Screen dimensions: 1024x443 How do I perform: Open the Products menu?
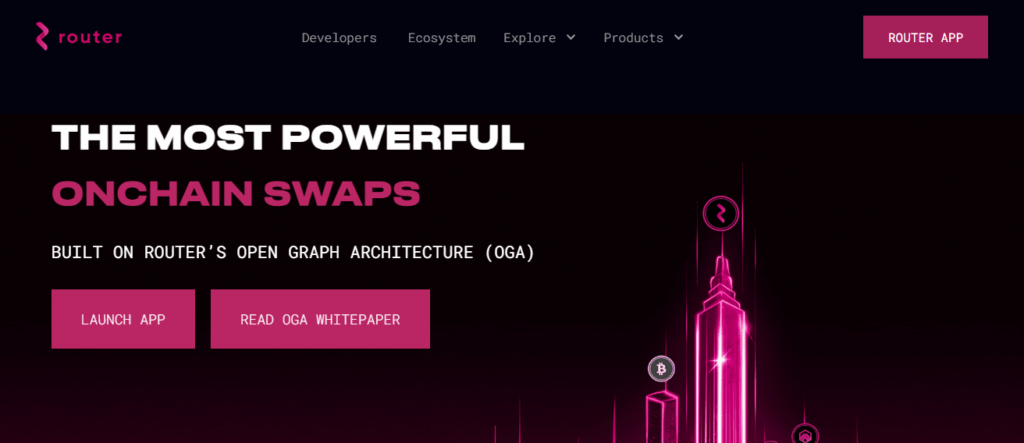(633, 37)
